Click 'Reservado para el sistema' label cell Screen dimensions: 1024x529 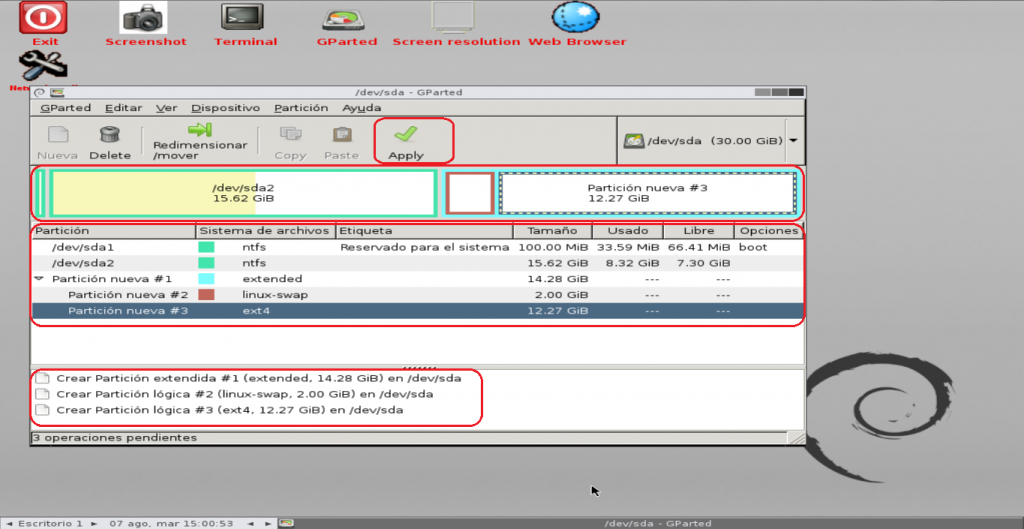coord(424,248)
